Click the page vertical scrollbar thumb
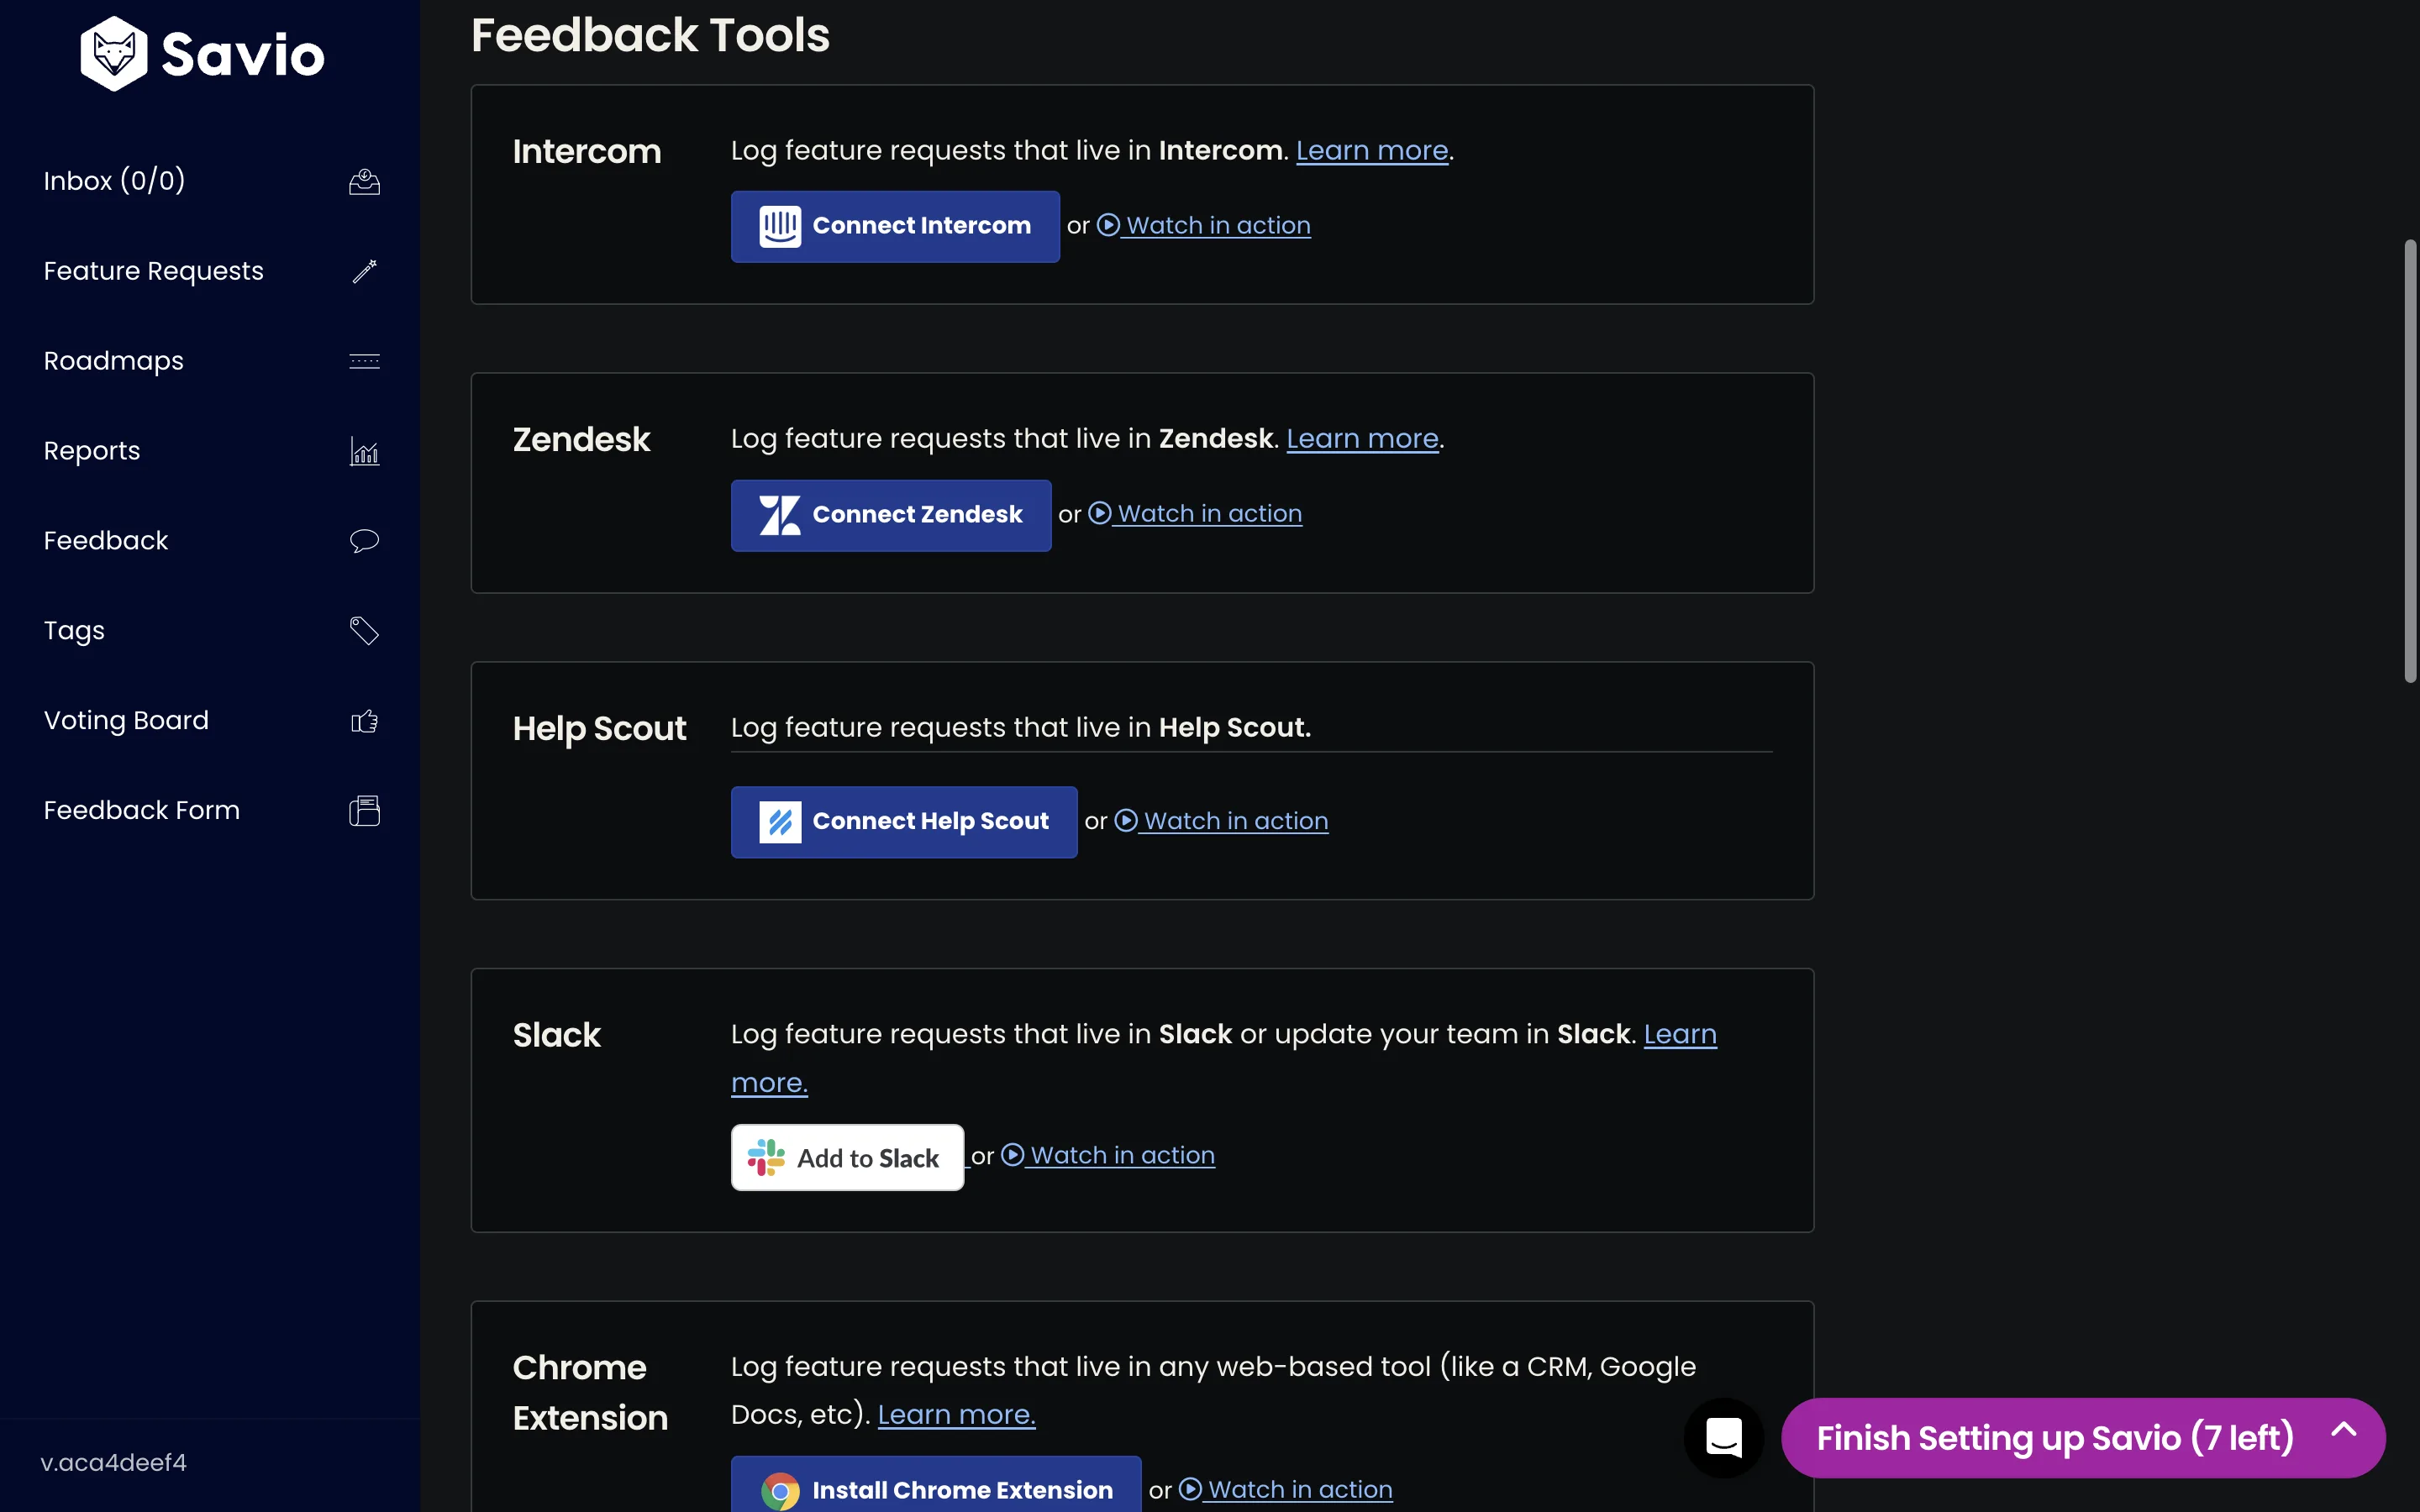 pos(2410,460)
